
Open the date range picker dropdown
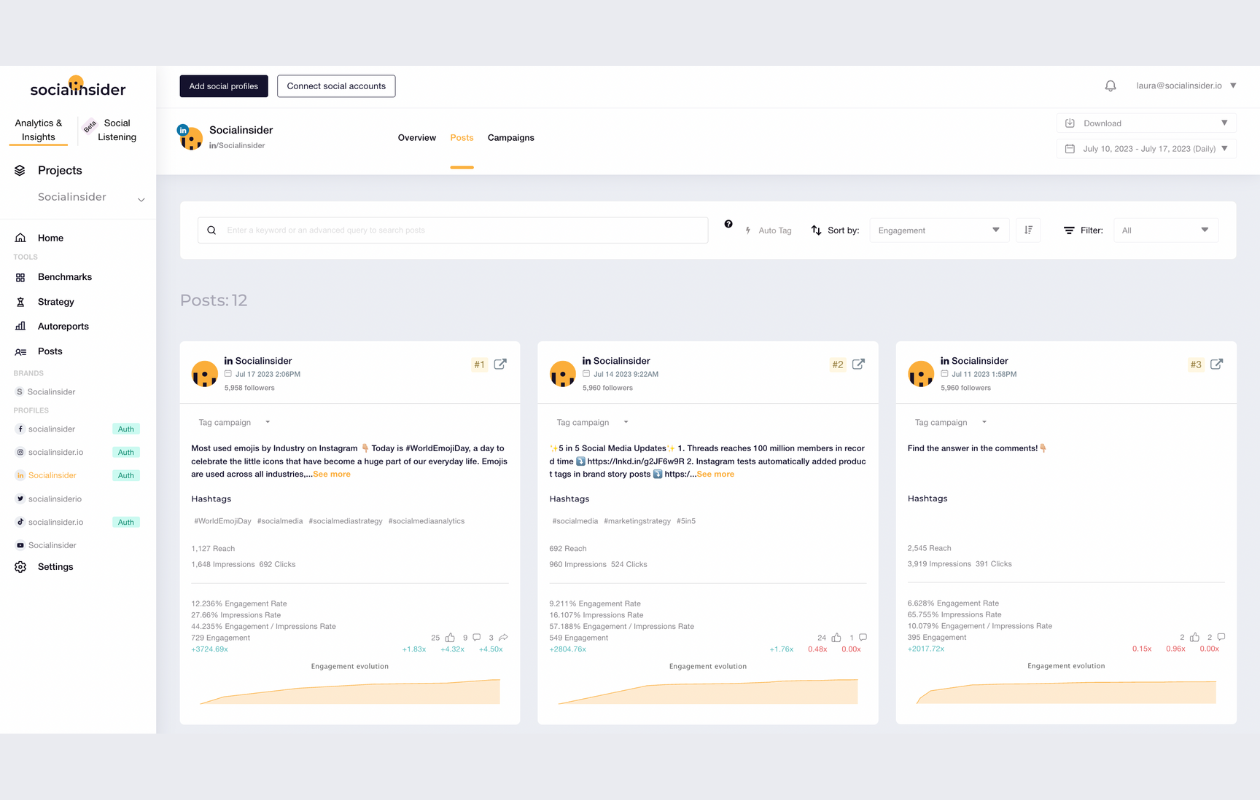[1146, 148]
